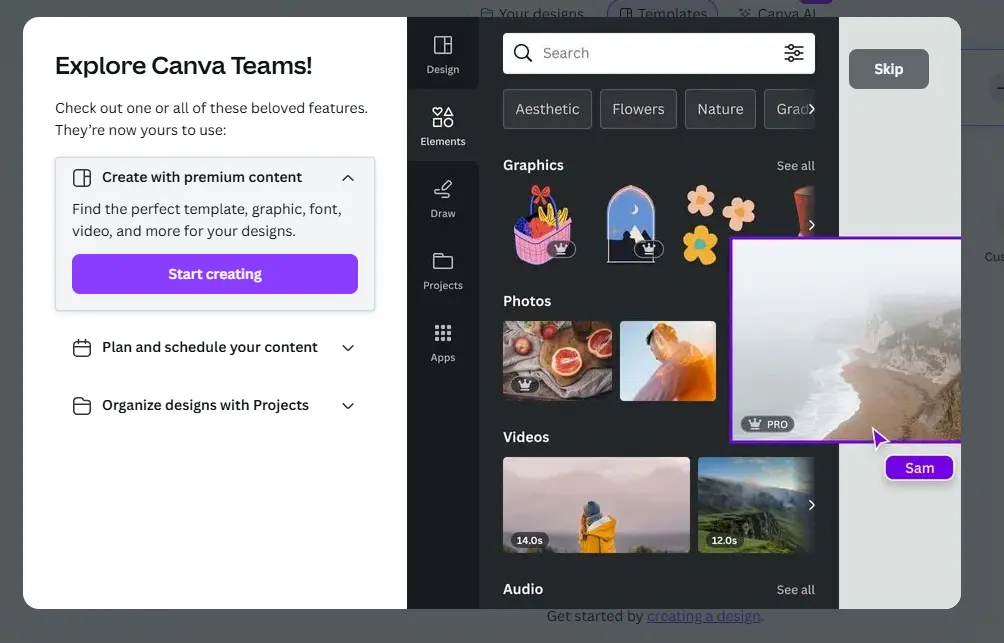Image resolution: width=1004 pixels, height=643 pixels.
Task: Expand Organize designs with Projects
Action: [x=348, y=406]
